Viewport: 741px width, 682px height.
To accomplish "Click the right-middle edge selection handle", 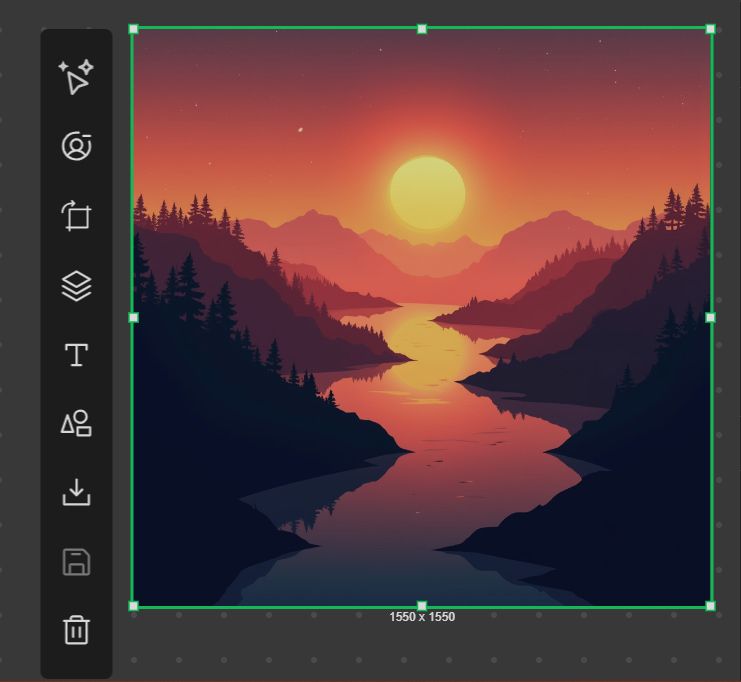I will [x=710, y=318].
